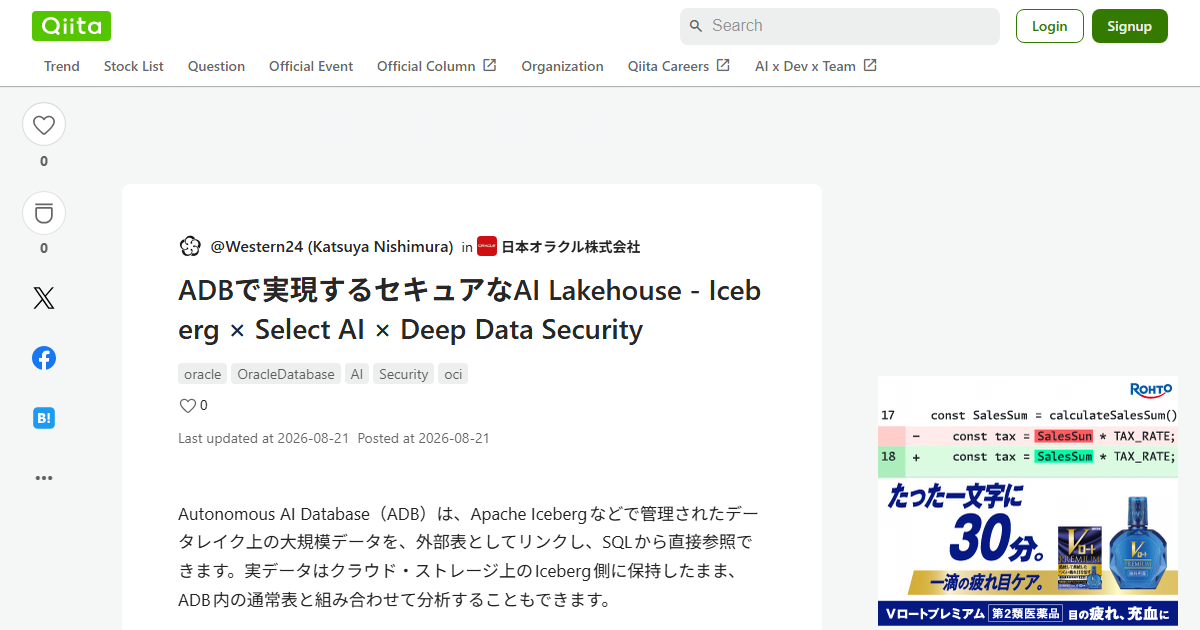
Task: Select the oracle tag
Action: [202, 374]
